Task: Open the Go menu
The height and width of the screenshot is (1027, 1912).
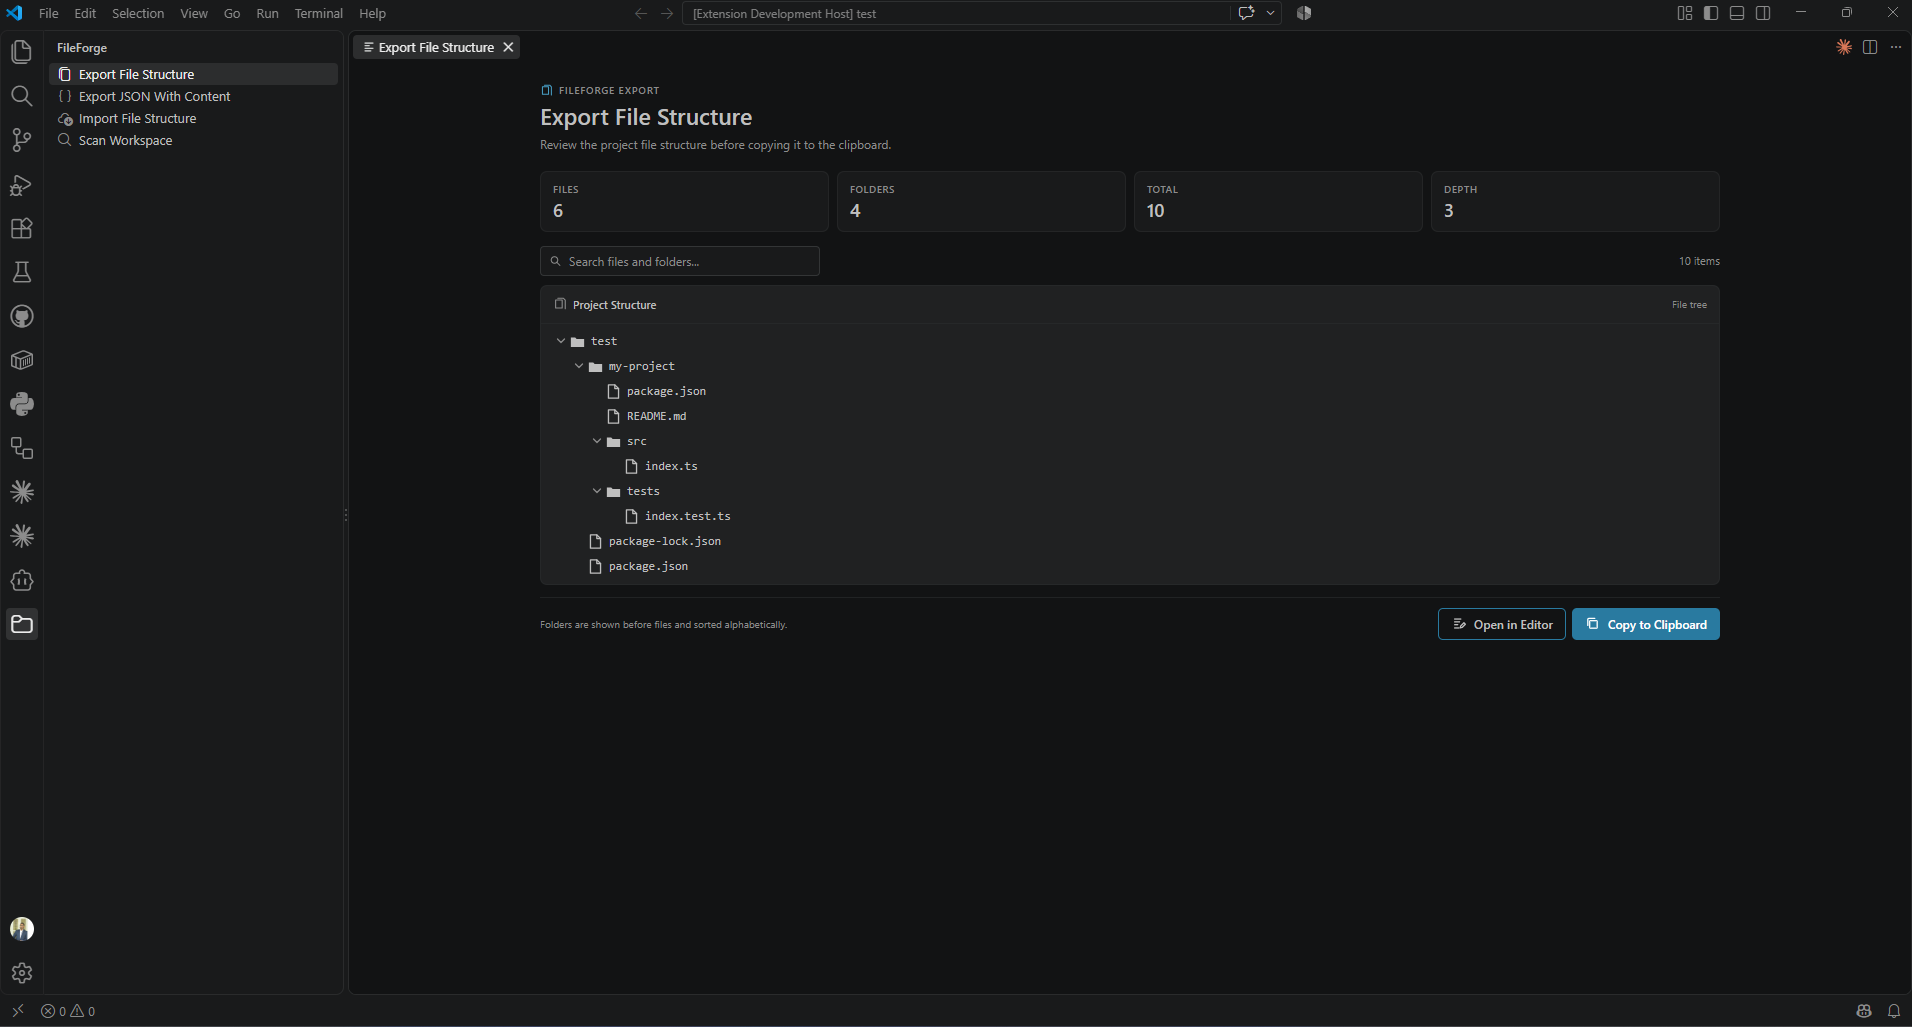Action: pos(232,13)
